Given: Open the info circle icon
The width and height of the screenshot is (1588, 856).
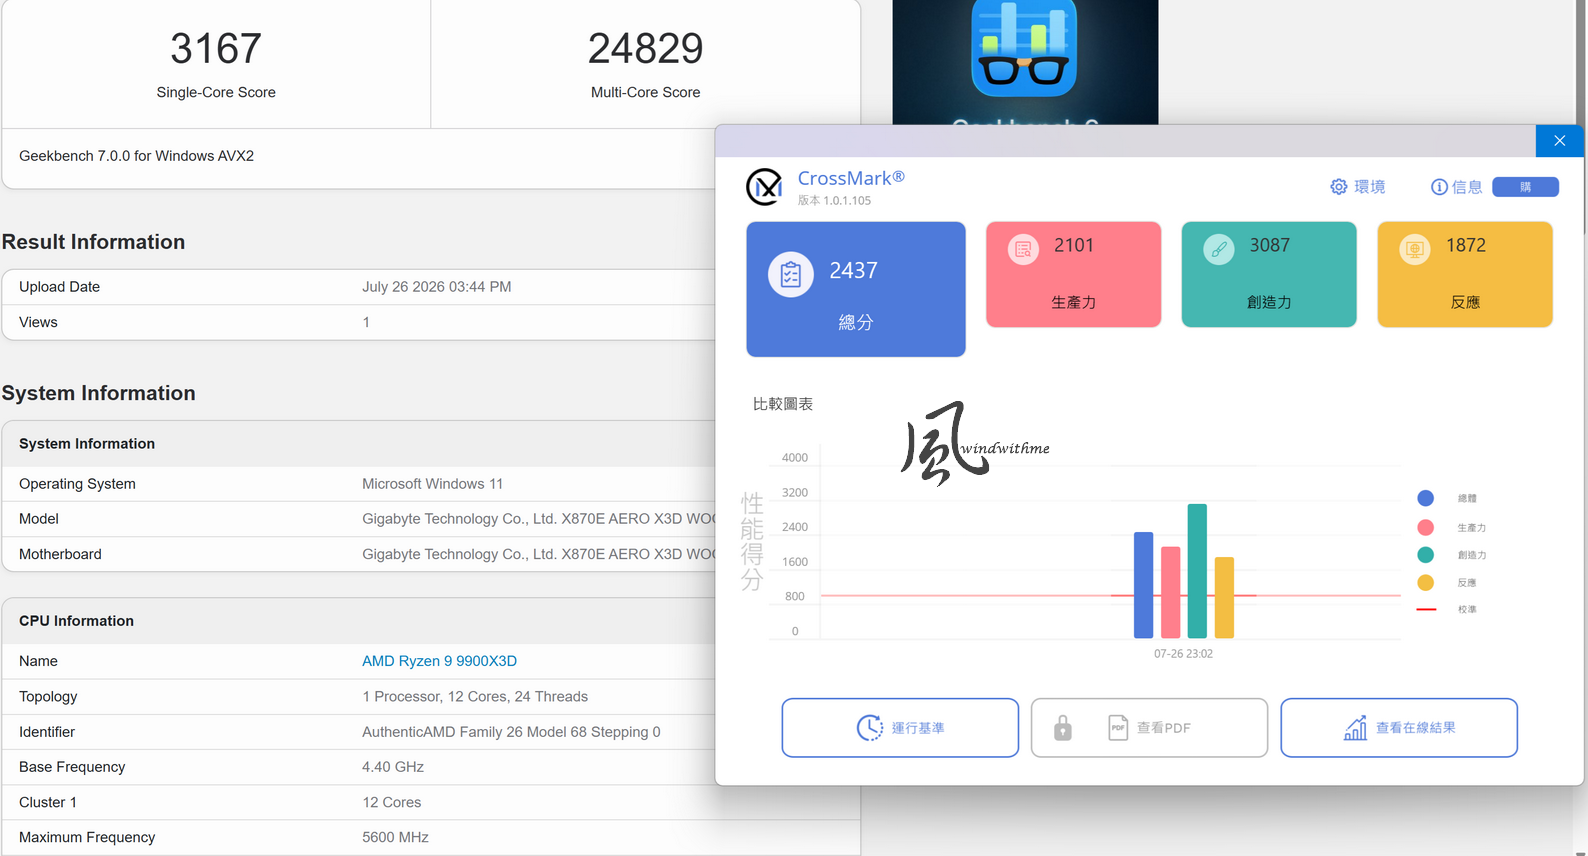Looking at the screenshot, I should click(x=1439, y=187).
